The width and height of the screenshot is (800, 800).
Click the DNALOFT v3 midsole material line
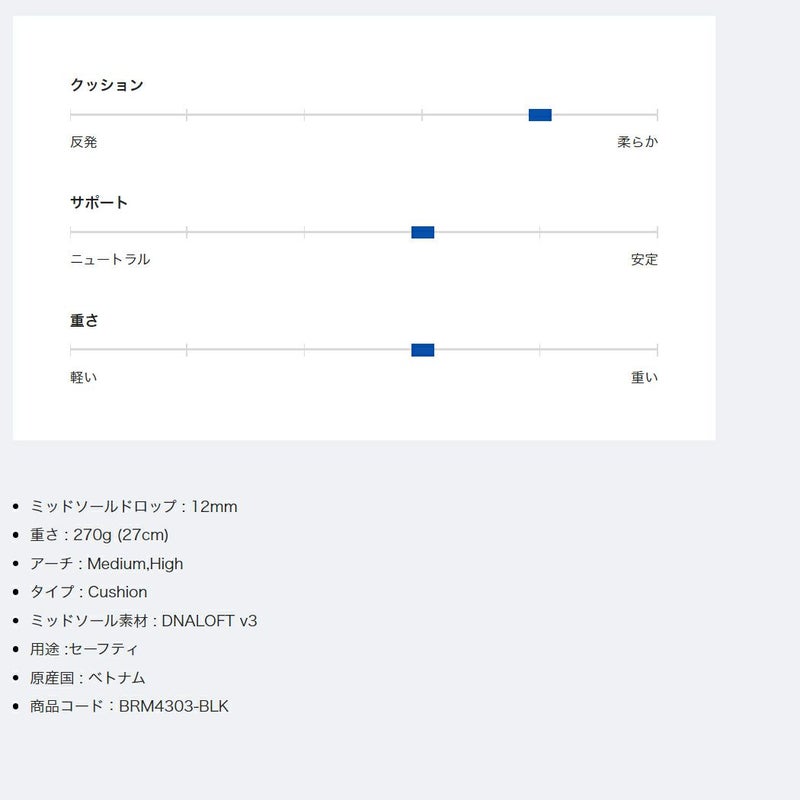click(x=144, y=620)
